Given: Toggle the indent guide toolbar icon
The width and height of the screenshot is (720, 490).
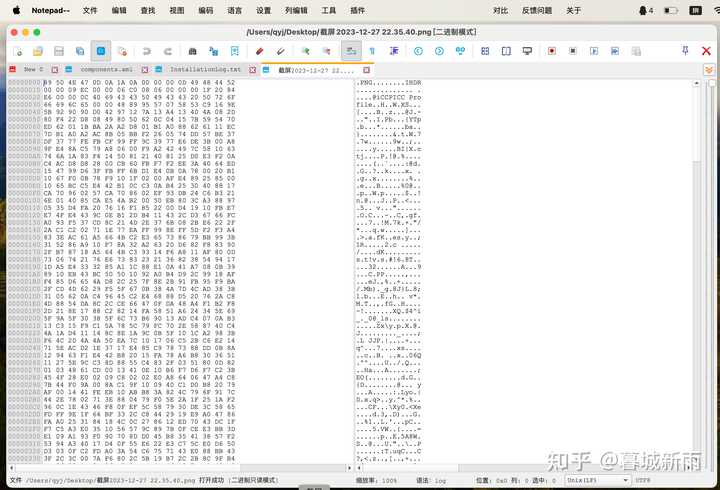Looking at the screenshot, I should click(394, 51).
